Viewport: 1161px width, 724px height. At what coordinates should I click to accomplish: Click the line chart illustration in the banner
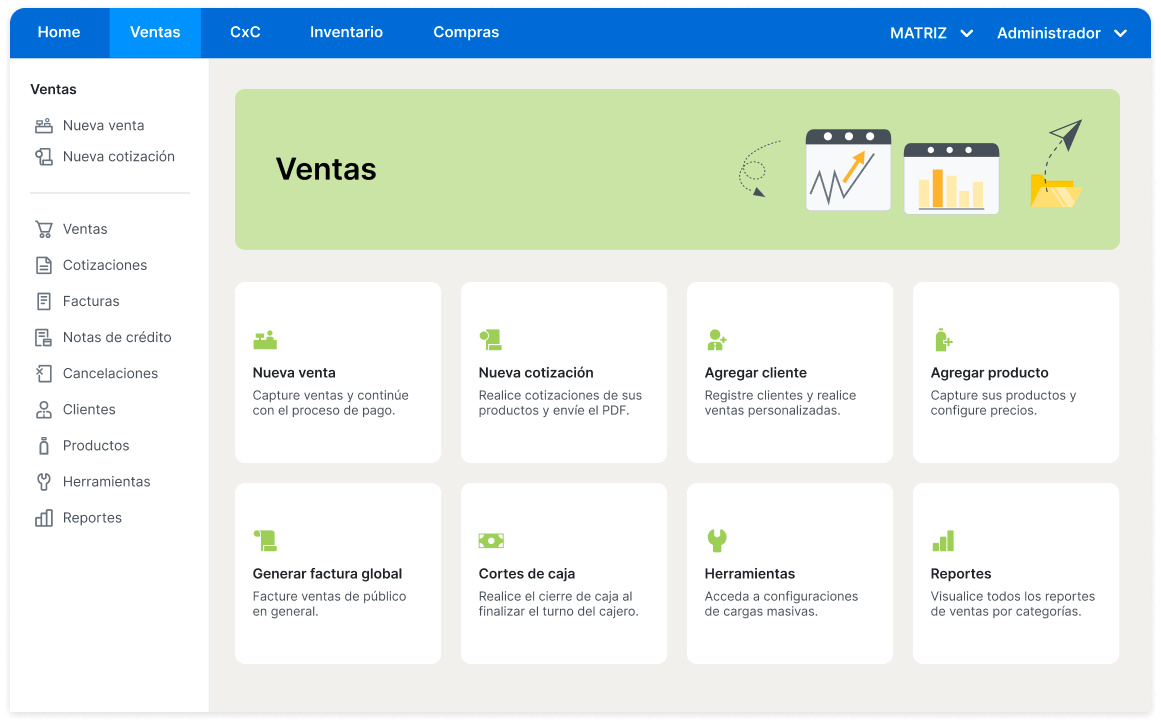(849, 170)
